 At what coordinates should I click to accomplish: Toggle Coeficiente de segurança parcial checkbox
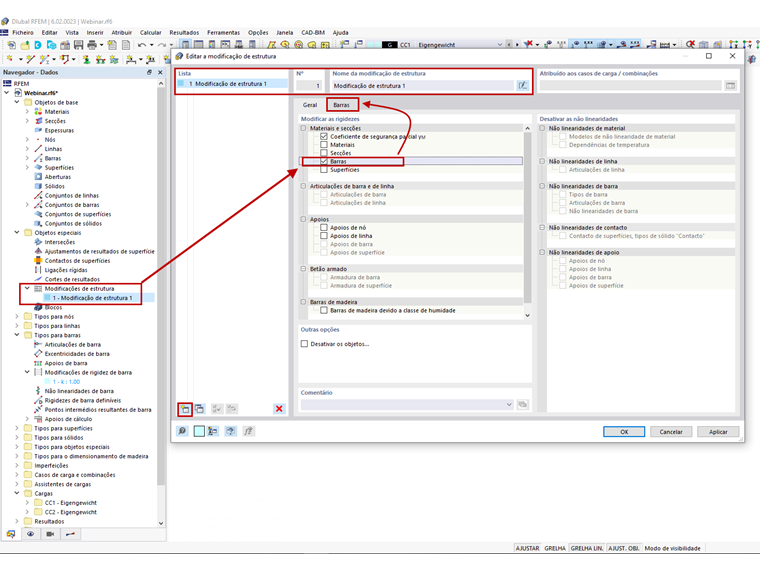pos(324,136)
